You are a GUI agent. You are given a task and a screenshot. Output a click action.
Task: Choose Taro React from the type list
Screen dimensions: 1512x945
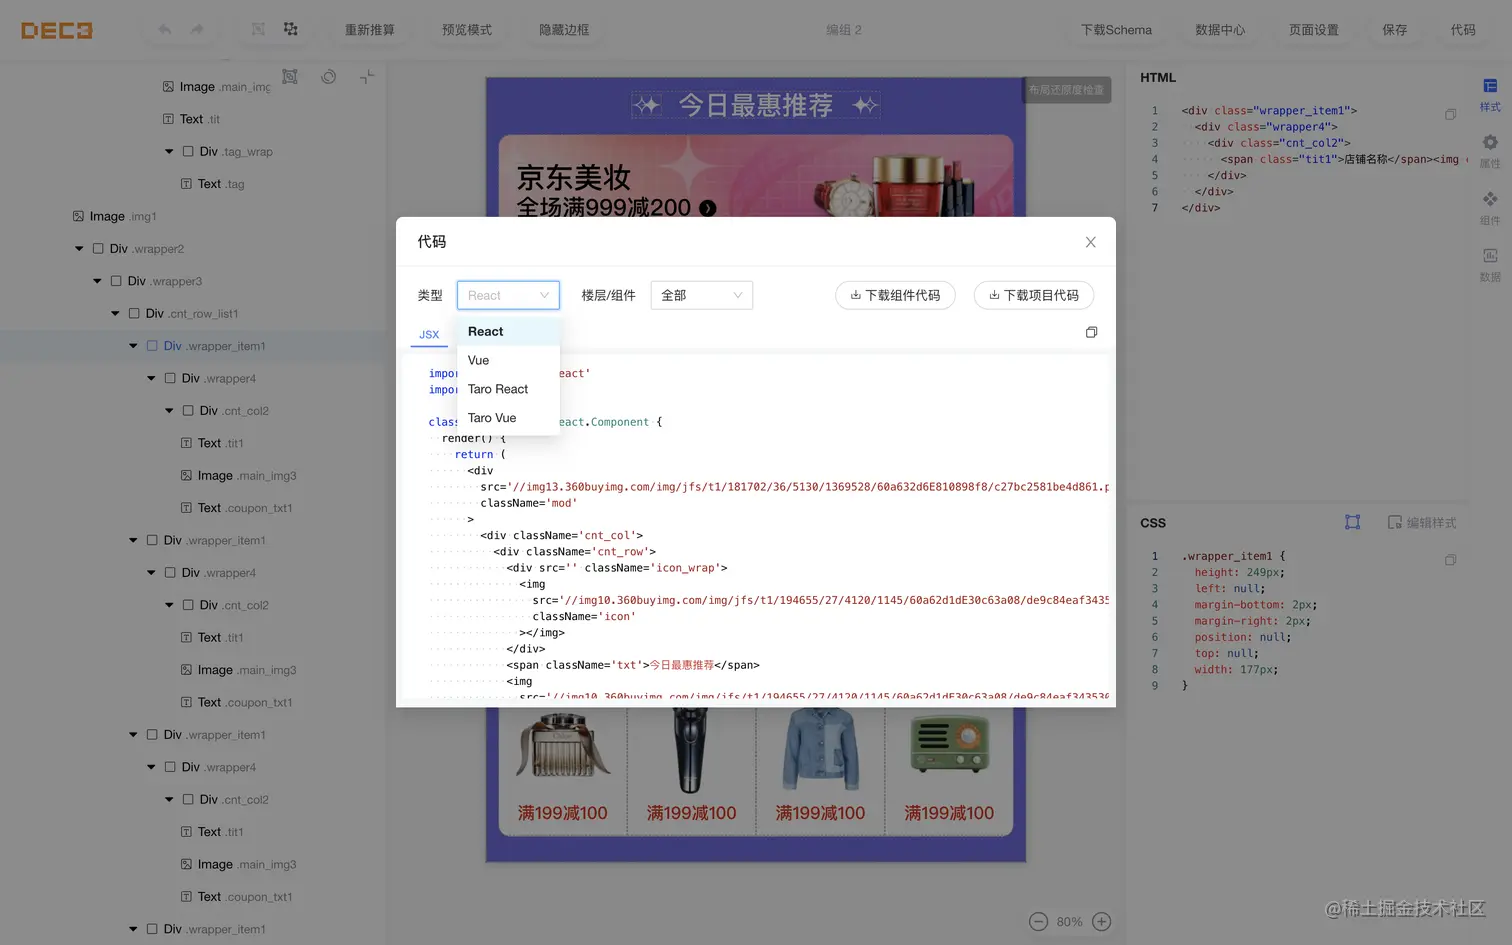(x=508, y=389)
